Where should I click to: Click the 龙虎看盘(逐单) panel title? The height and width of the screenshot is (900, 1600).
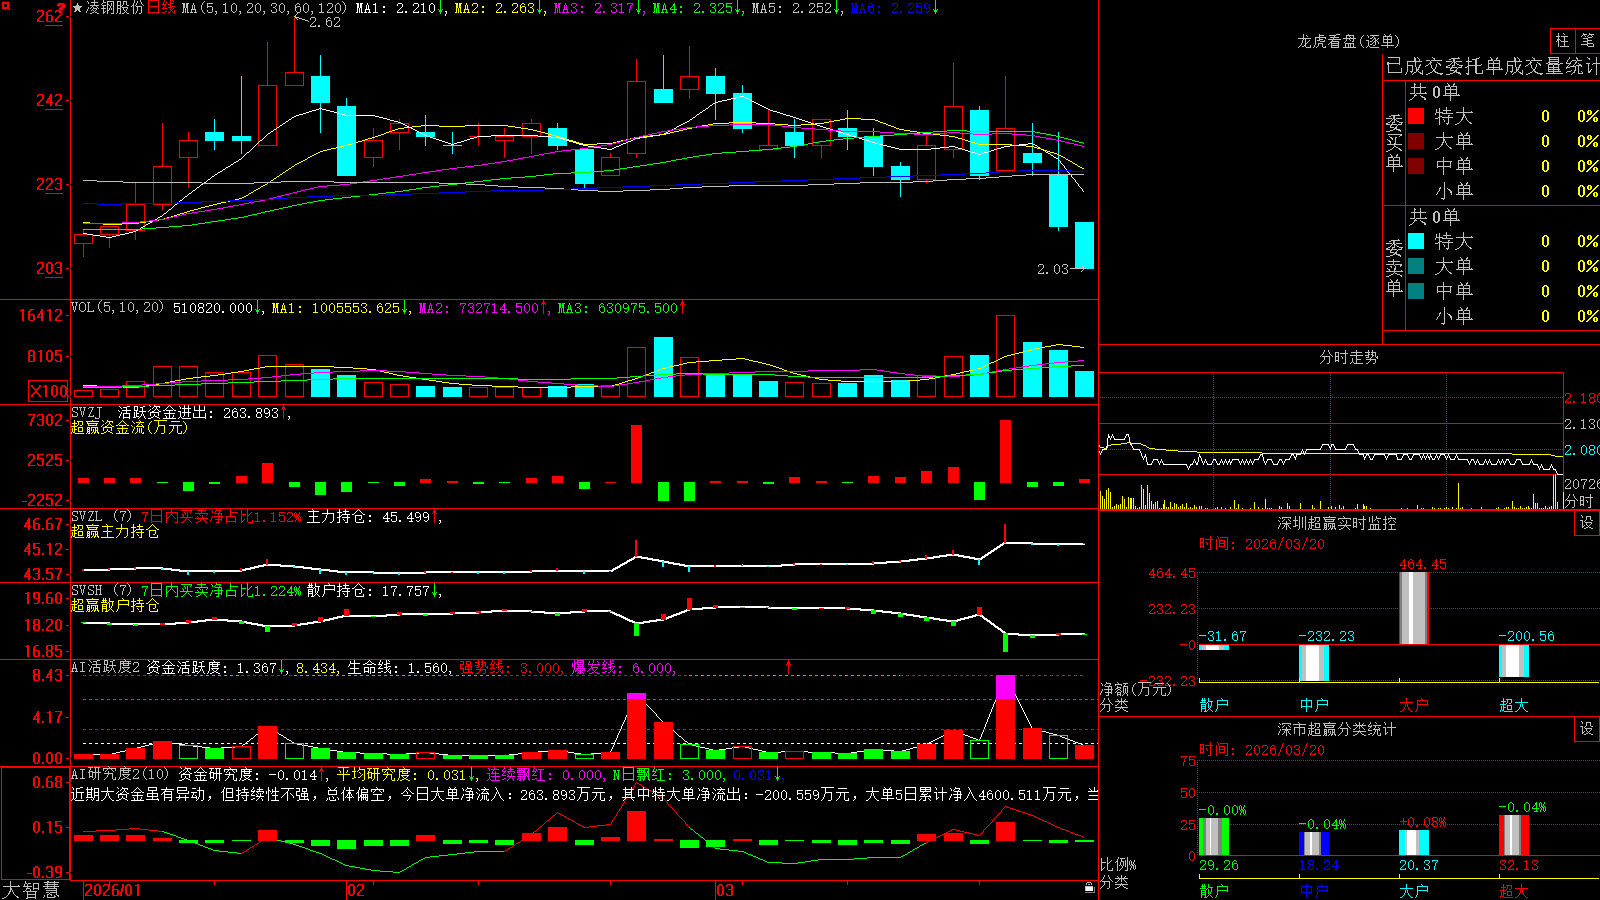tap(1348, 41)
